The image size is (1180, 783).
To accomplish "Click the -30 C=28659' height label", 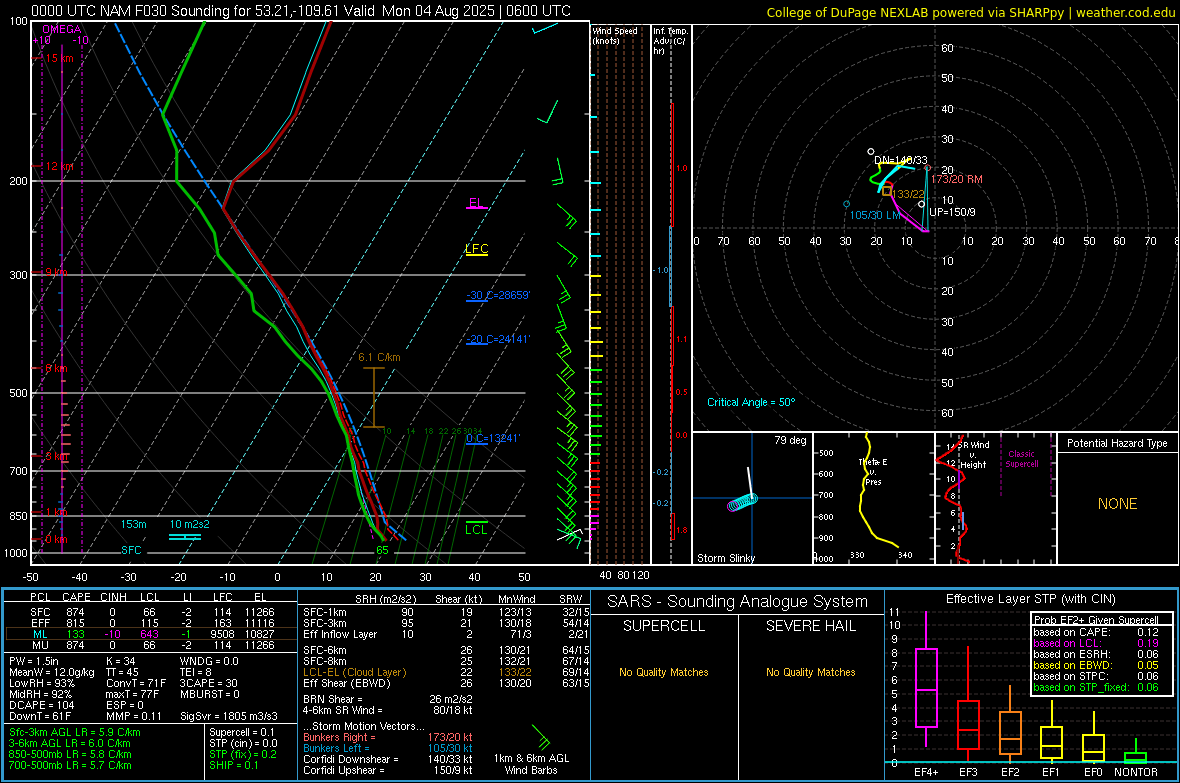I will pos(497,295).
